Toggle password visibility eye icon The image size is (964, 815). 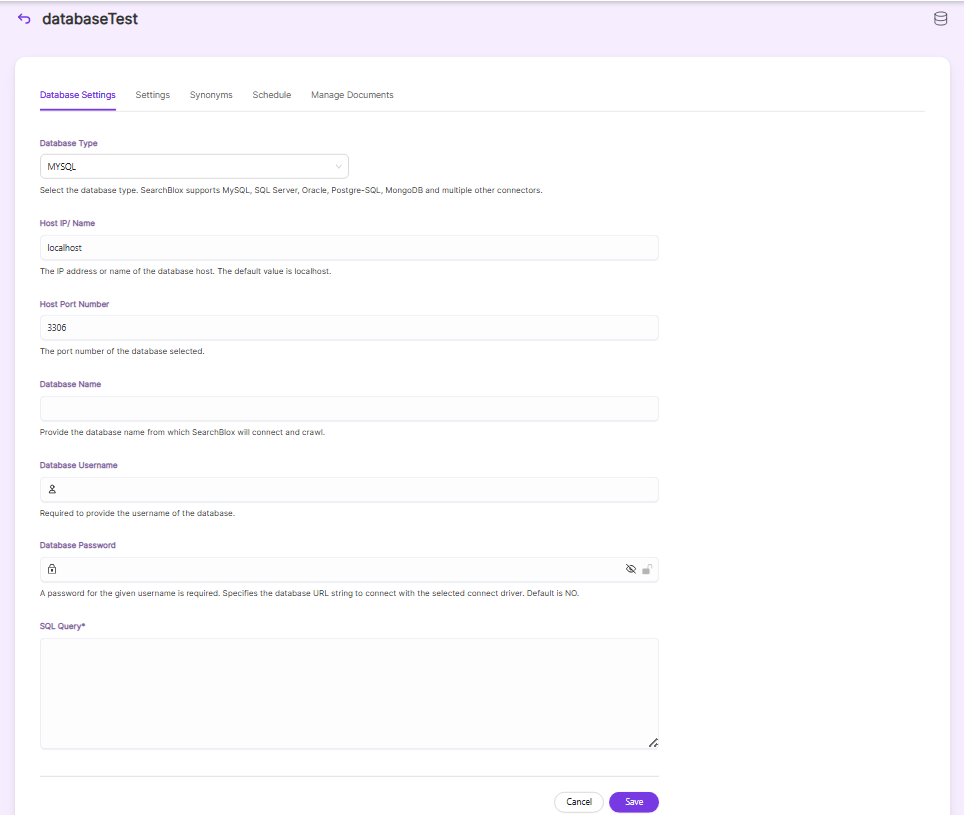(631, 569)
